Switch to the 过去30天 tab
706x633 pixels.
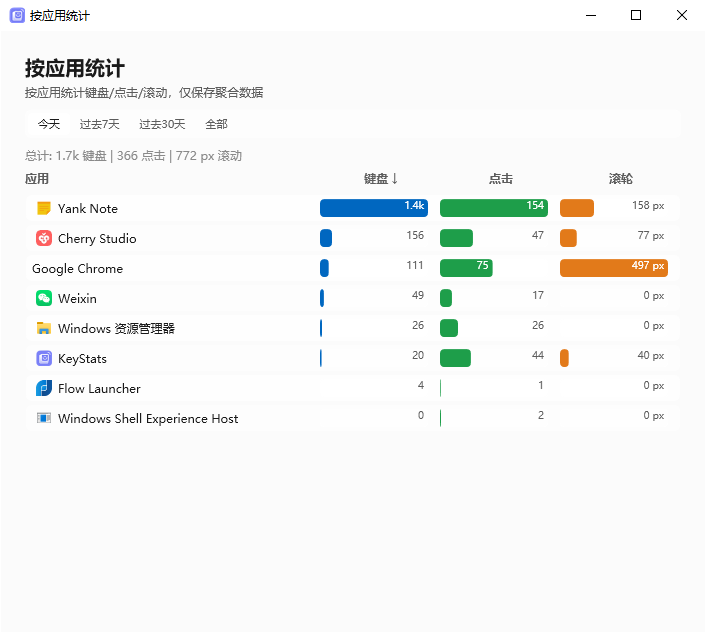[162, 124]
